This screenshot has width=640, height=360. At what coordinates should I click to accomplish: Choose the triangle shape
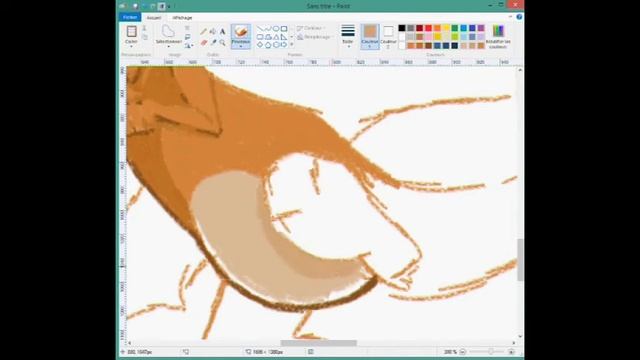(276, 37)
